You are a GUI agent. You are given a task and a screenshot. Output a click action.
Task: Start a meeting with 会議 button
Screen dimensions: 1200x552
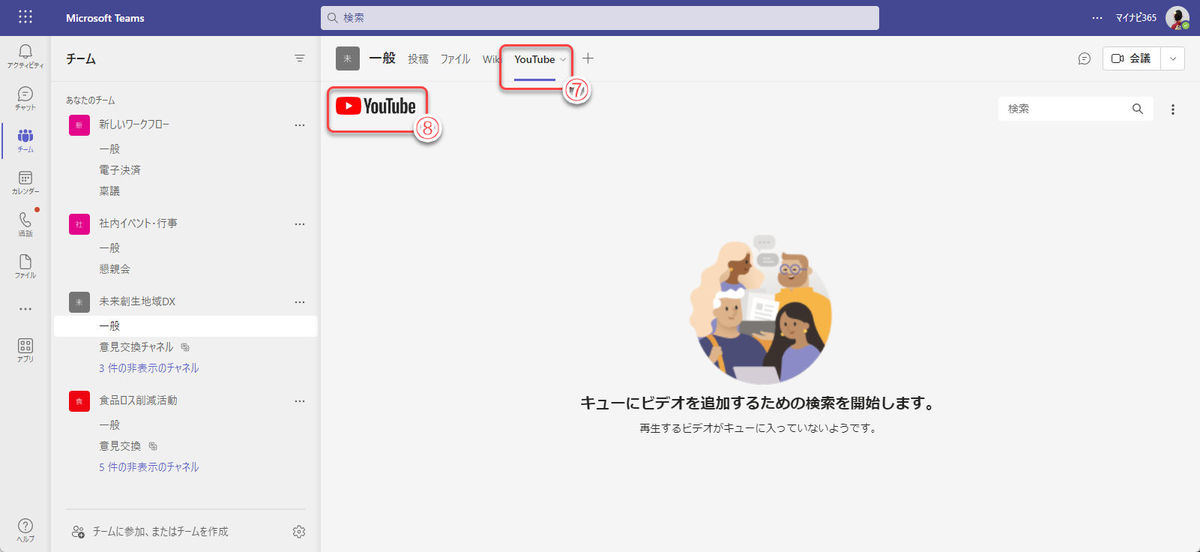point(1131,59)
